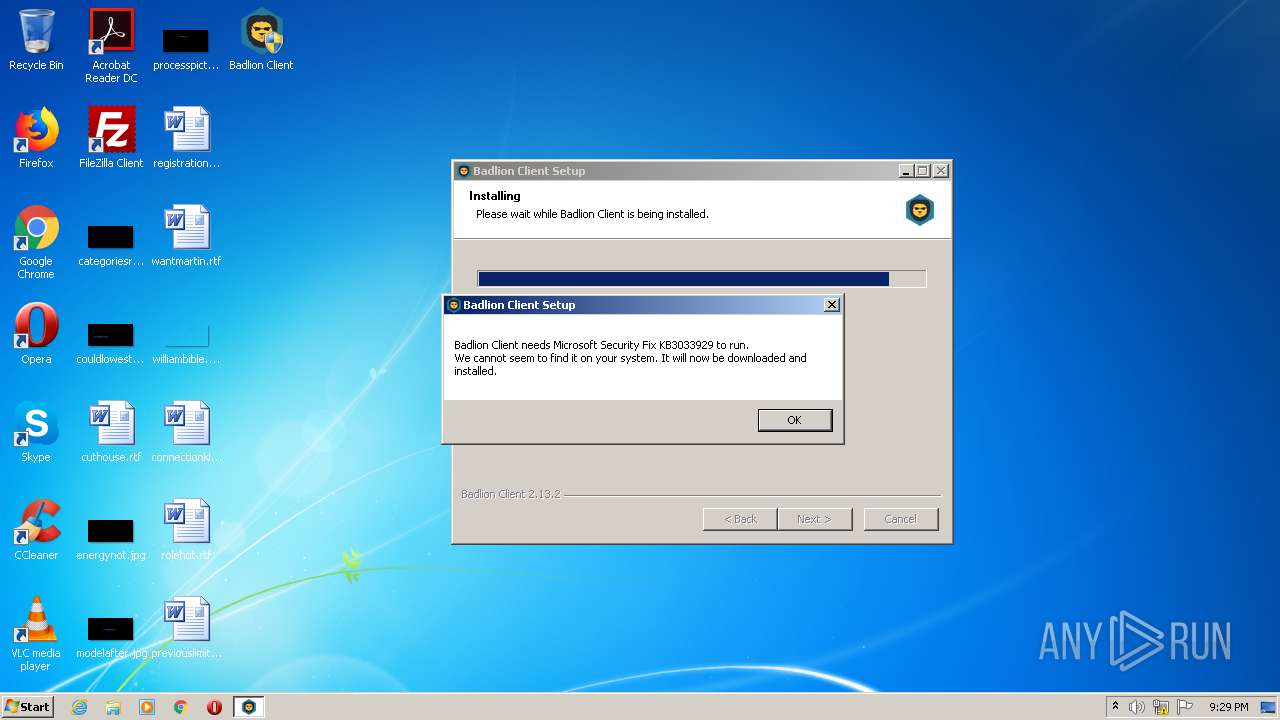Launch Acrobat Reader DC shortcut
Viewport: 1280px width, 720px height.
click(x=111, y=46)
